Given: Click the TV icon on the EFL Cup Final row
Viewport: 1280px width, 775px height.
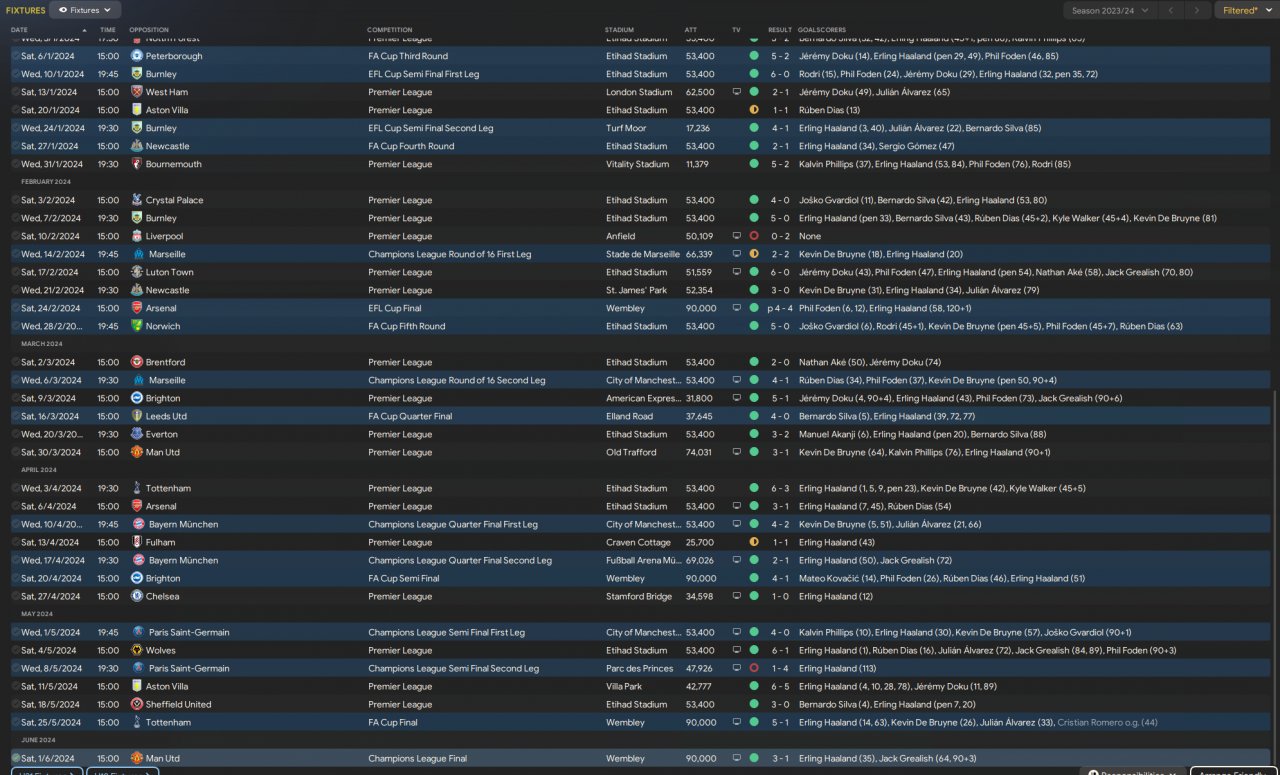Looking at the screenshot, I should (x=737, y=308).
